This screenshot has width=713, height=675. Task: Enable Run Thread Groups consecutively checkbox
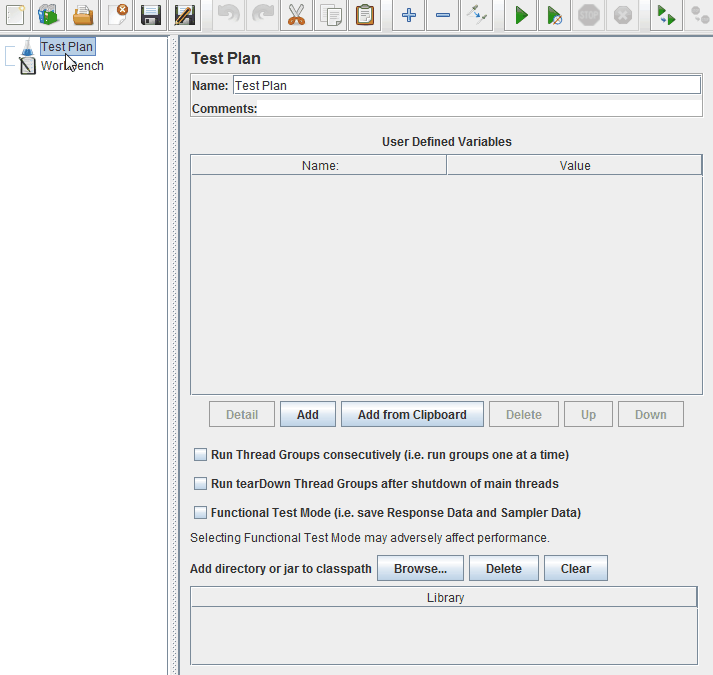200,454
